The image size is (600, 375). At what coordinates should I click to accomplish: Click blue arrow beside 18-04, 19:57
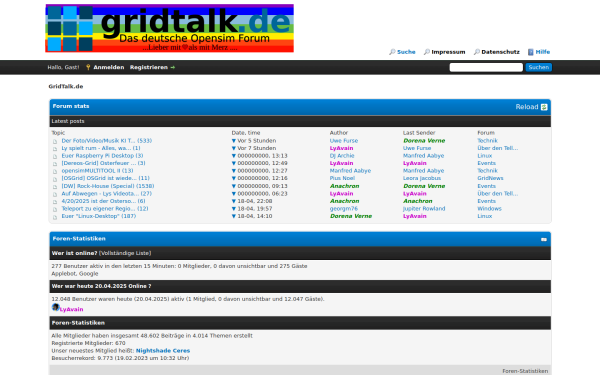point(234,209)
